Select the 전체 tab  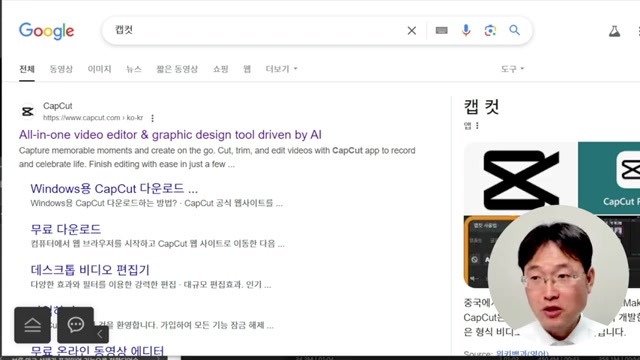click(27, 69)
